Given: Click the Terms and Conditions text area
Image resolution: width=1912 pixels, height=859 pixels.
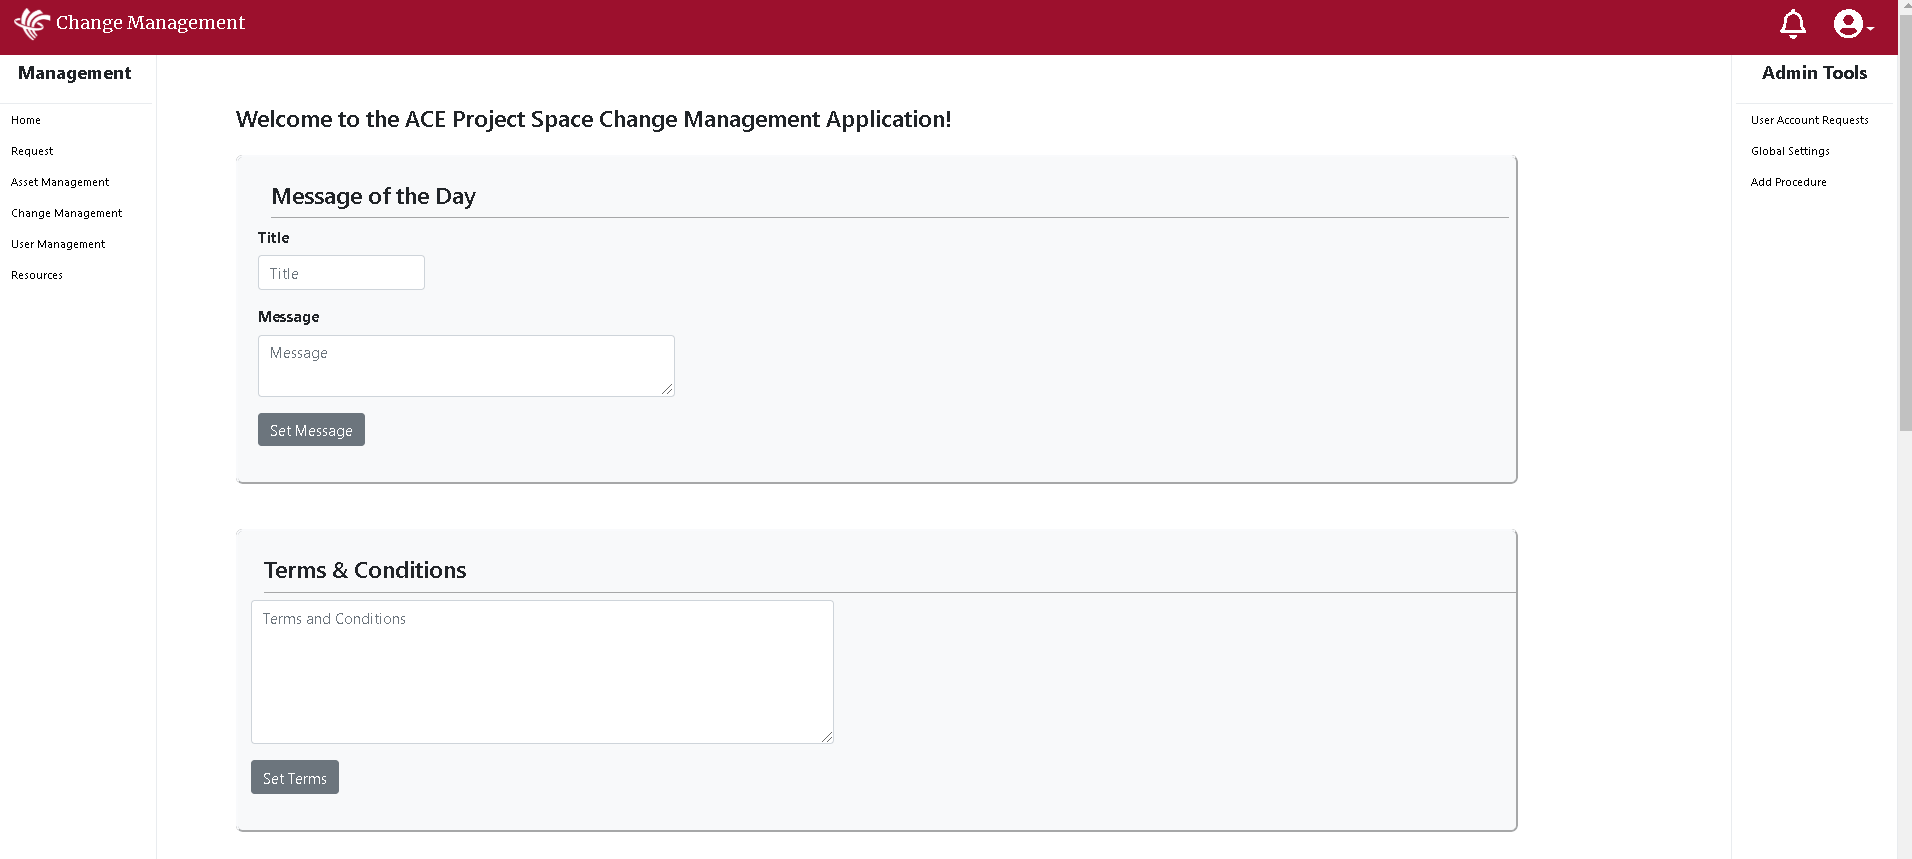Looking at the screenshot, I should [542, 672].
